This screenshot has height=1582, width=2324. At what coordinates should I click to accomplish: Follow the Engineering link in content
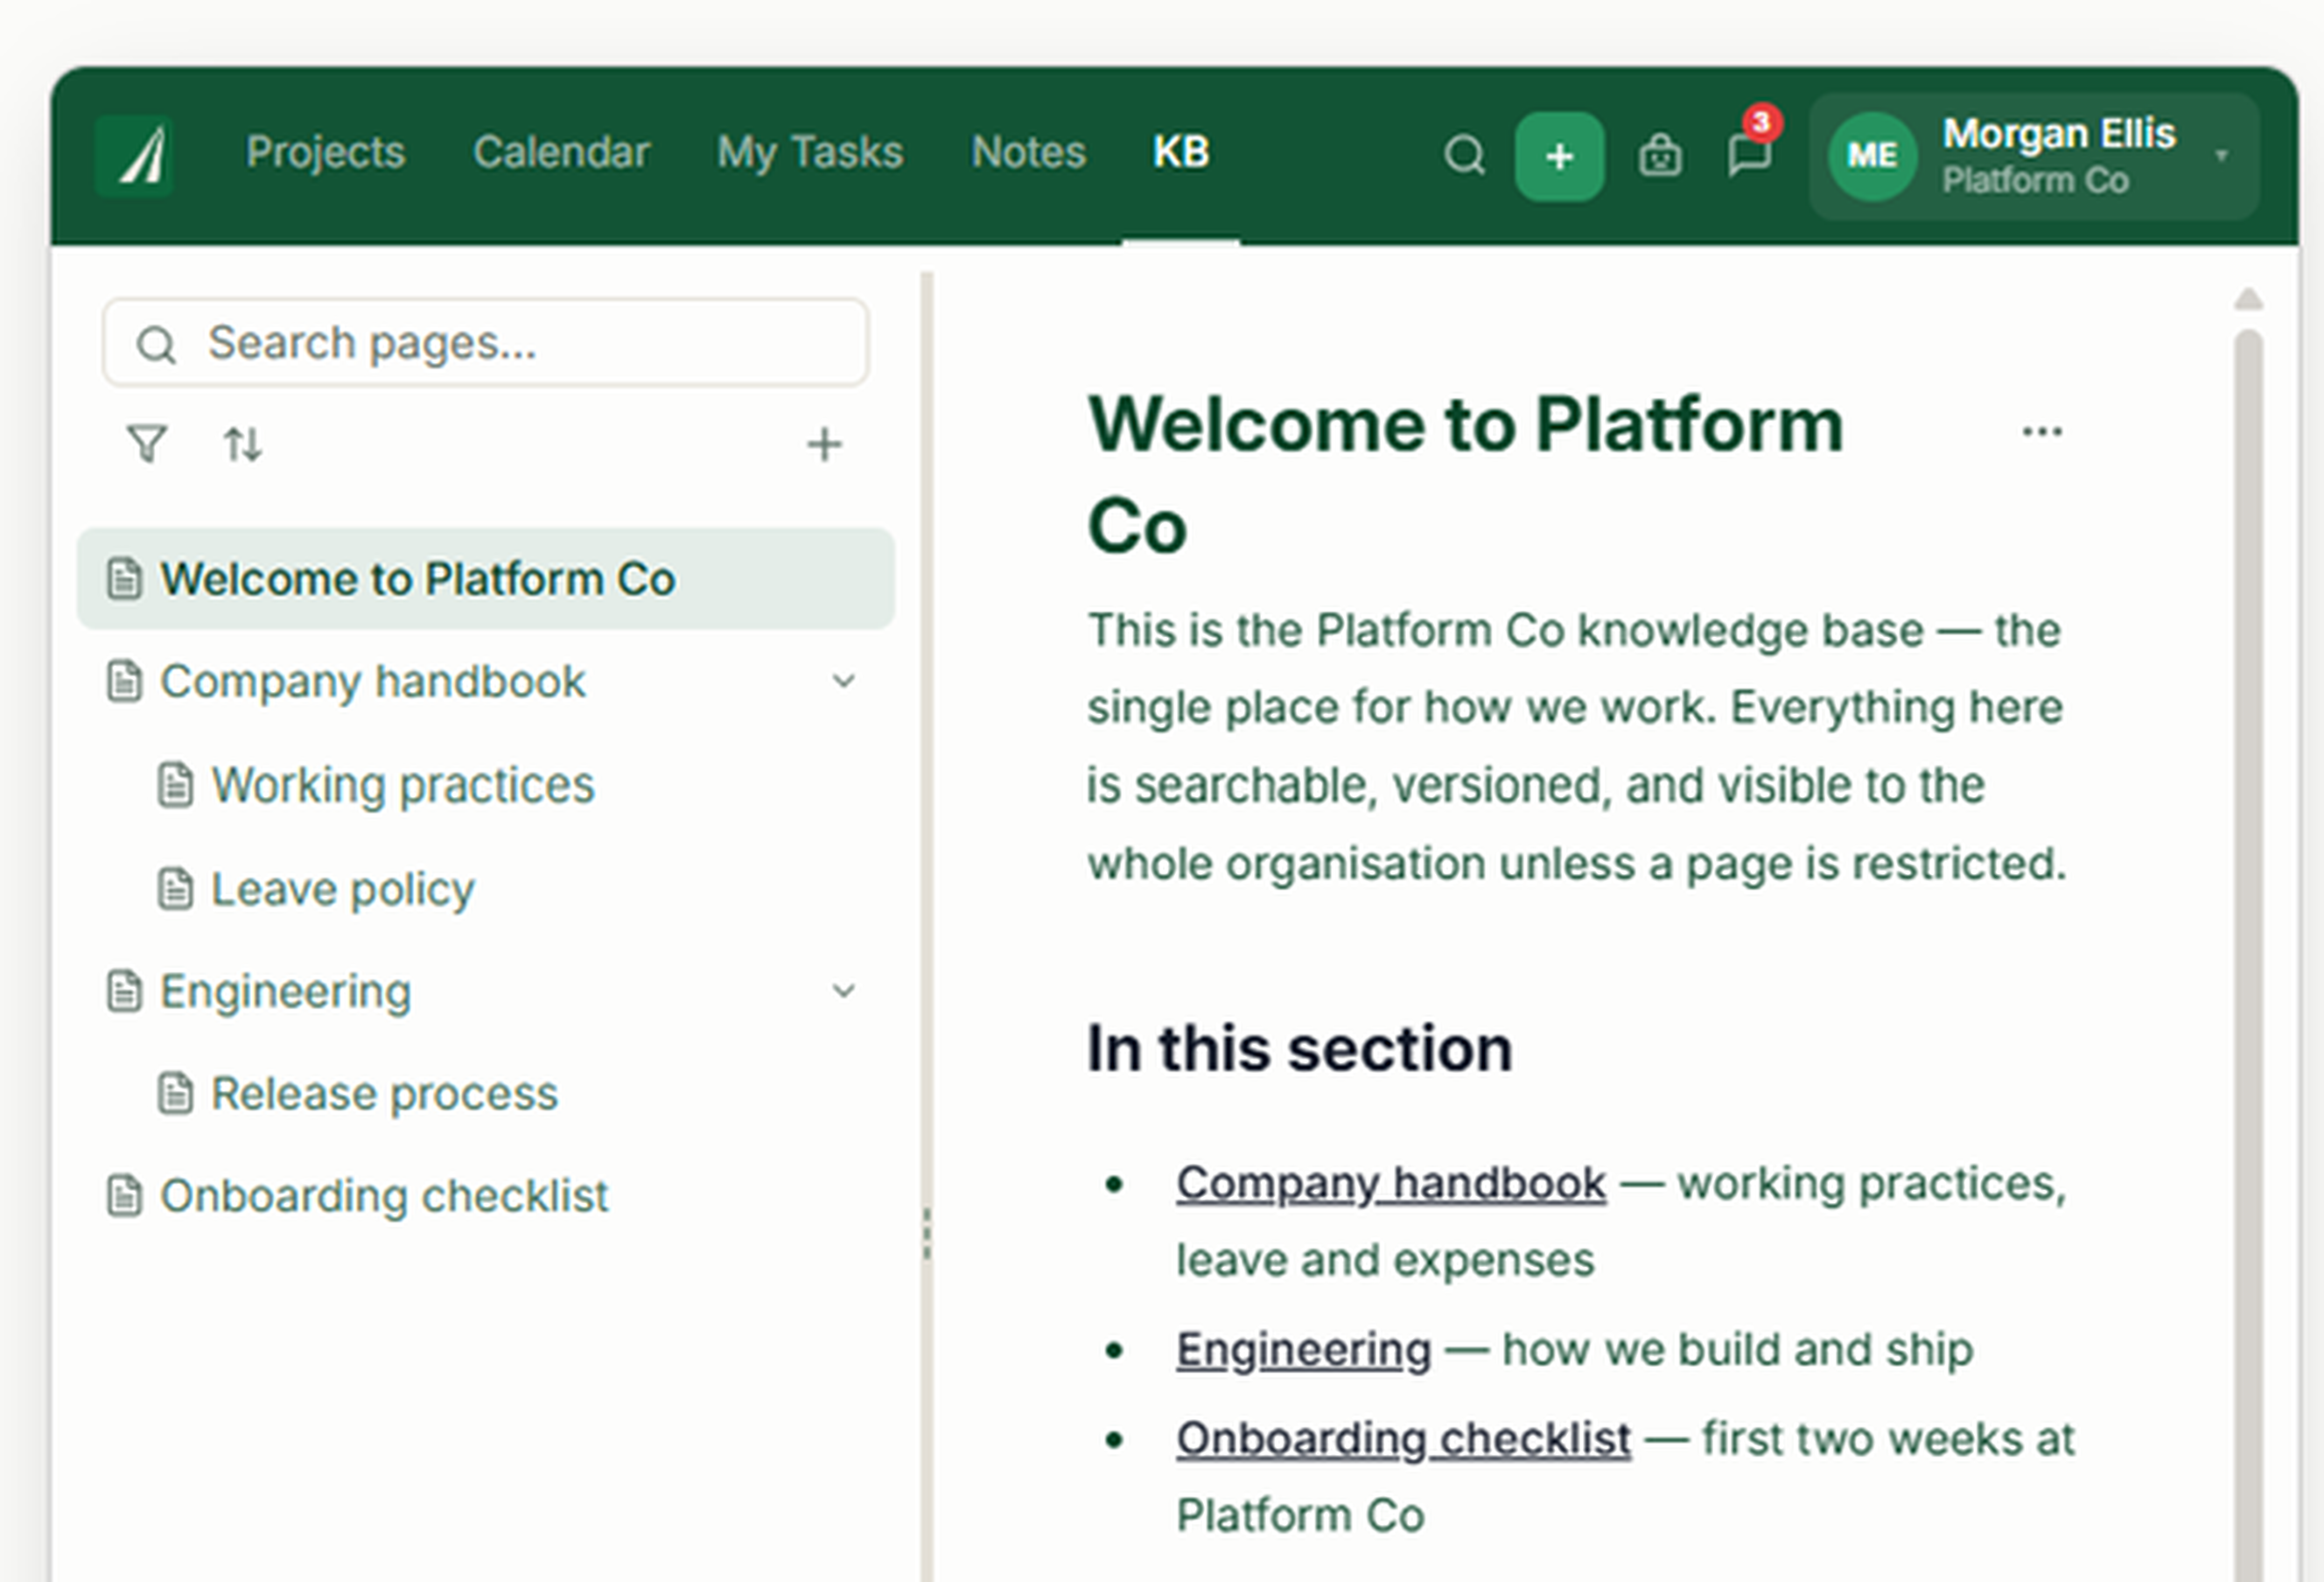(1304, 1350)
